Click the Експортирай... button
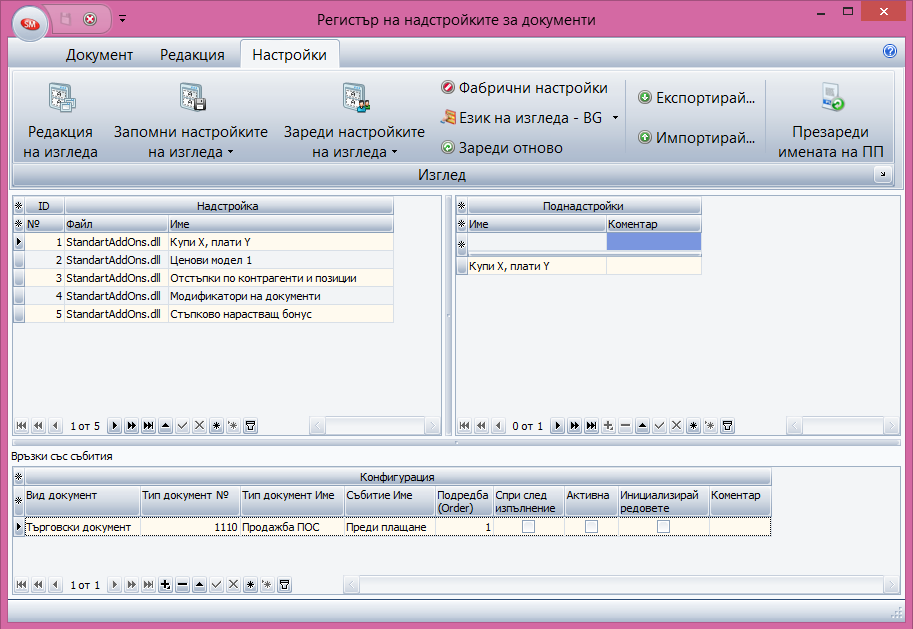Viewport: 913px width, 629px height. [x=697, y=98]
